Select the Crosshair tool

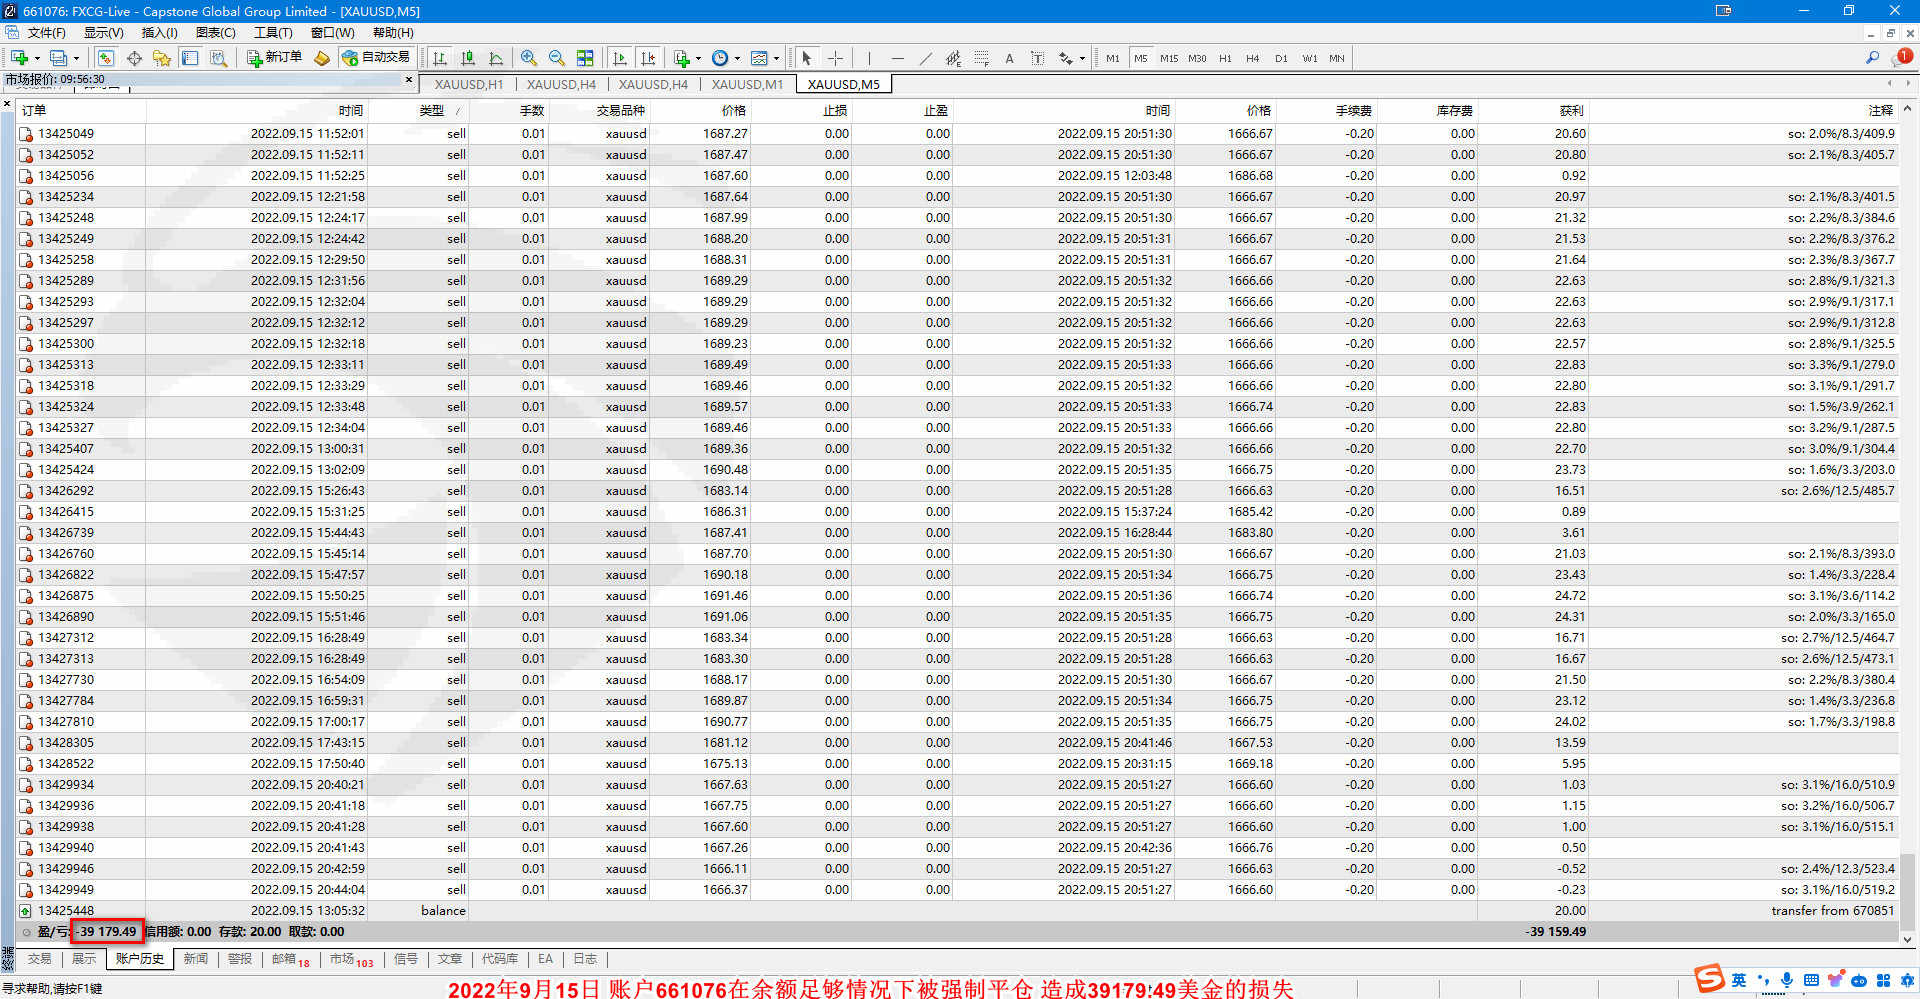[835, 58]
